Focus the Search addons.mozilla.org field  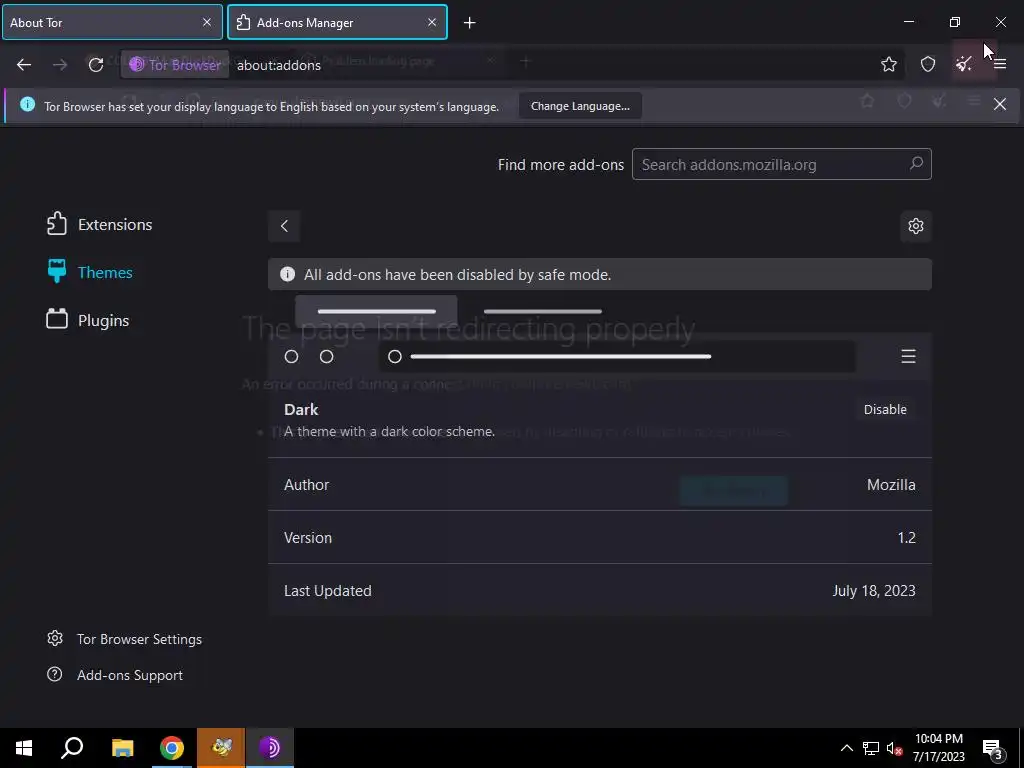pyautogui.click(x=781, y=165)
